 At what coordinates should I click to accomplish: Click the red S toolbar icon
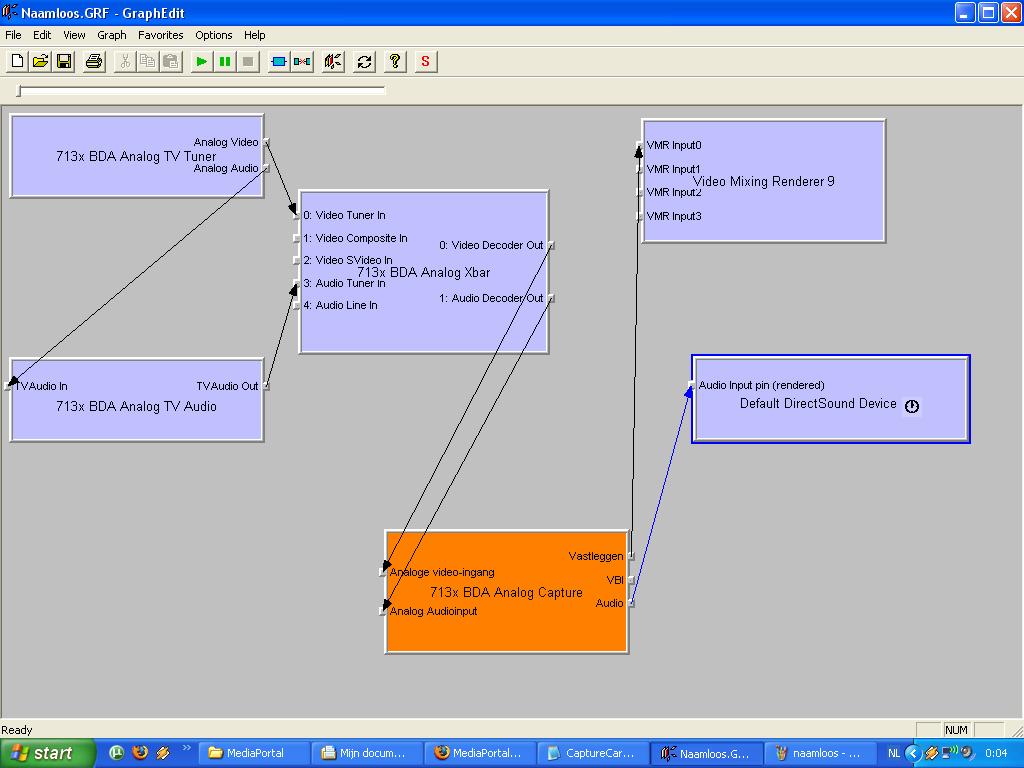coord(425,62)
